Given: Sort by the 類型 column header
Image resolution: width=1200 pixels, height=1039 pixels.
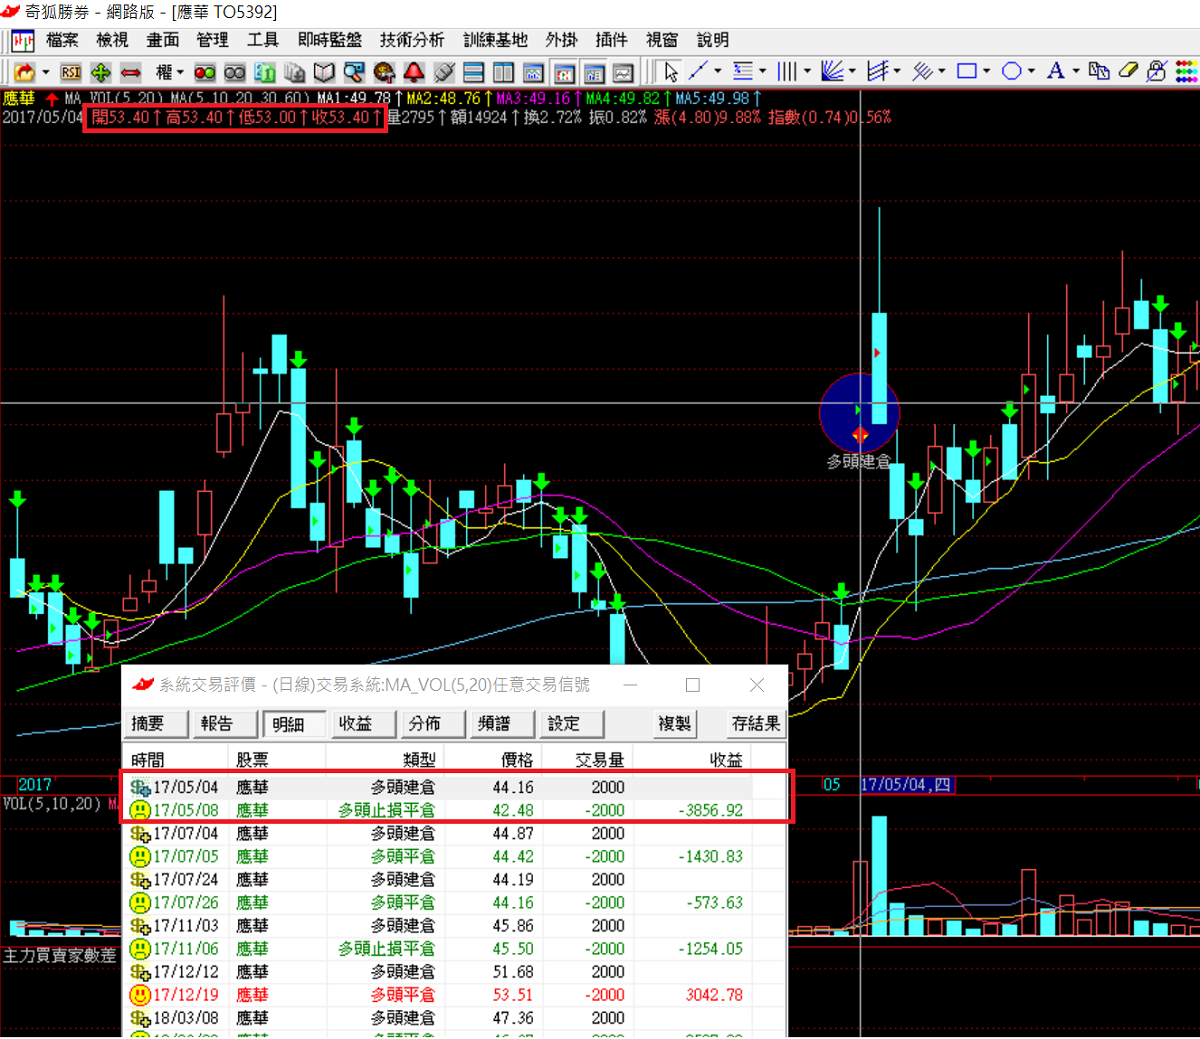Looking at the screenshot, I should (385, 760).
